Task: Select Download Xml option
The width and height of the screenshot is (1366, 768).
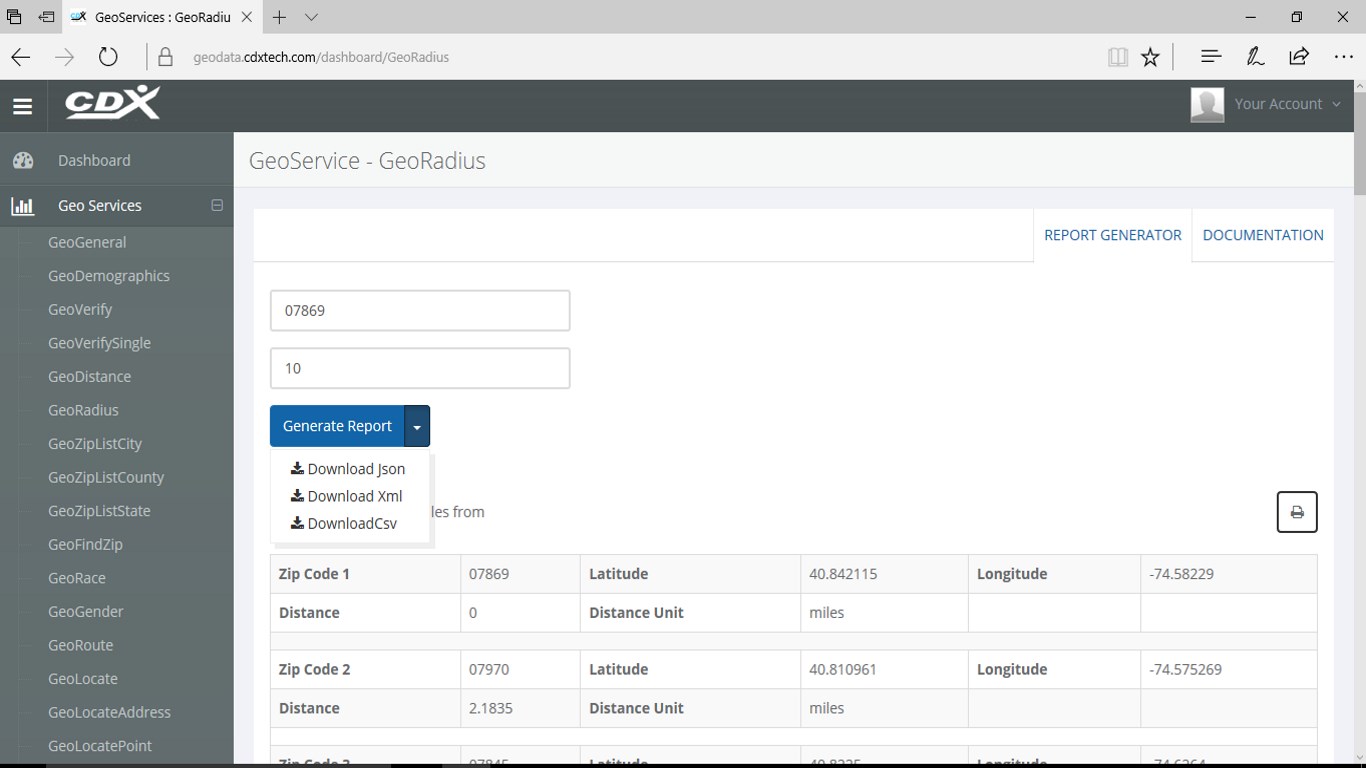Action: coord(347,496)
